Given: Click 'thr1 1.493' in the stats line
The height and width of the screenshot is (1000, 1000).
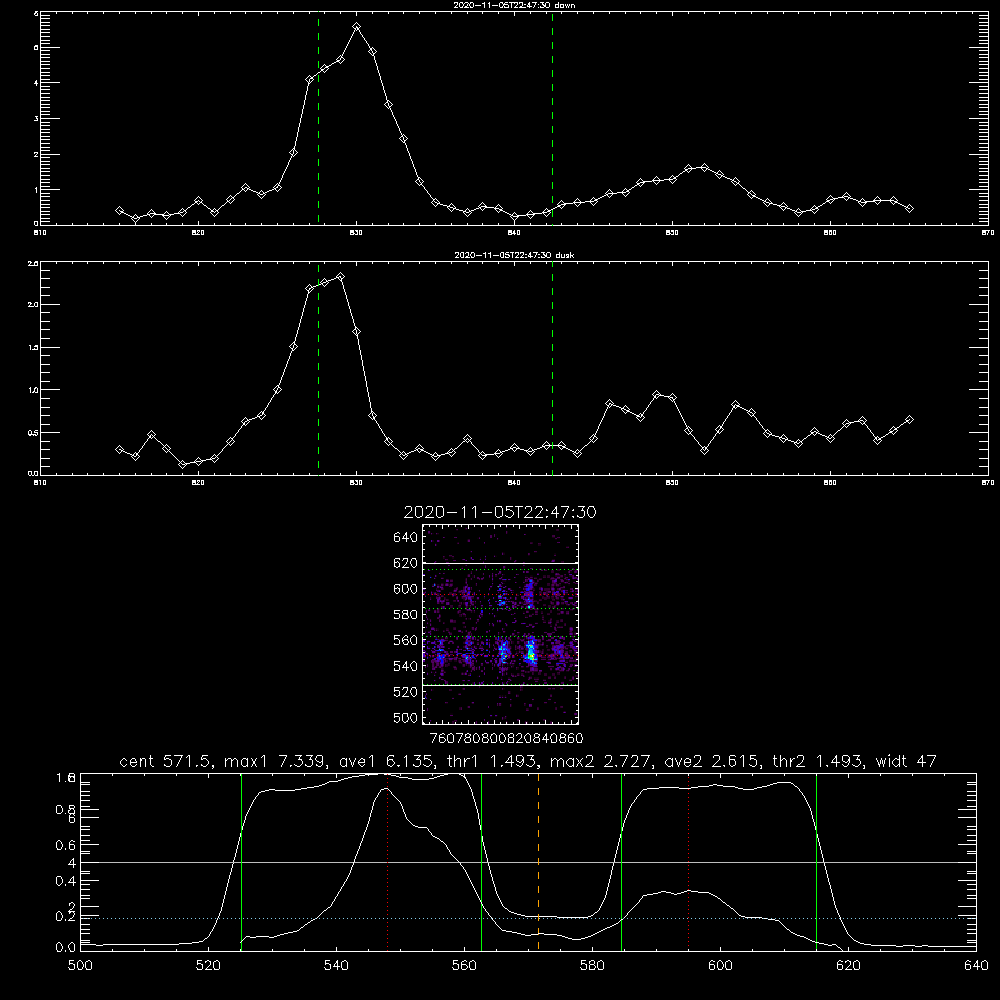Looking at the screenshot, I should [491, 761].
